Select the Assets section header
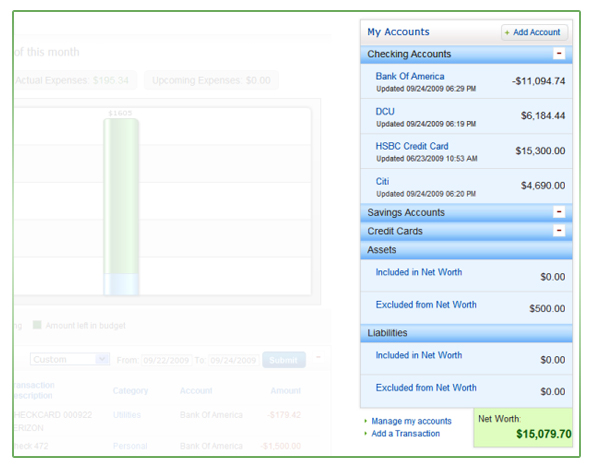 (x=466, y=250)
